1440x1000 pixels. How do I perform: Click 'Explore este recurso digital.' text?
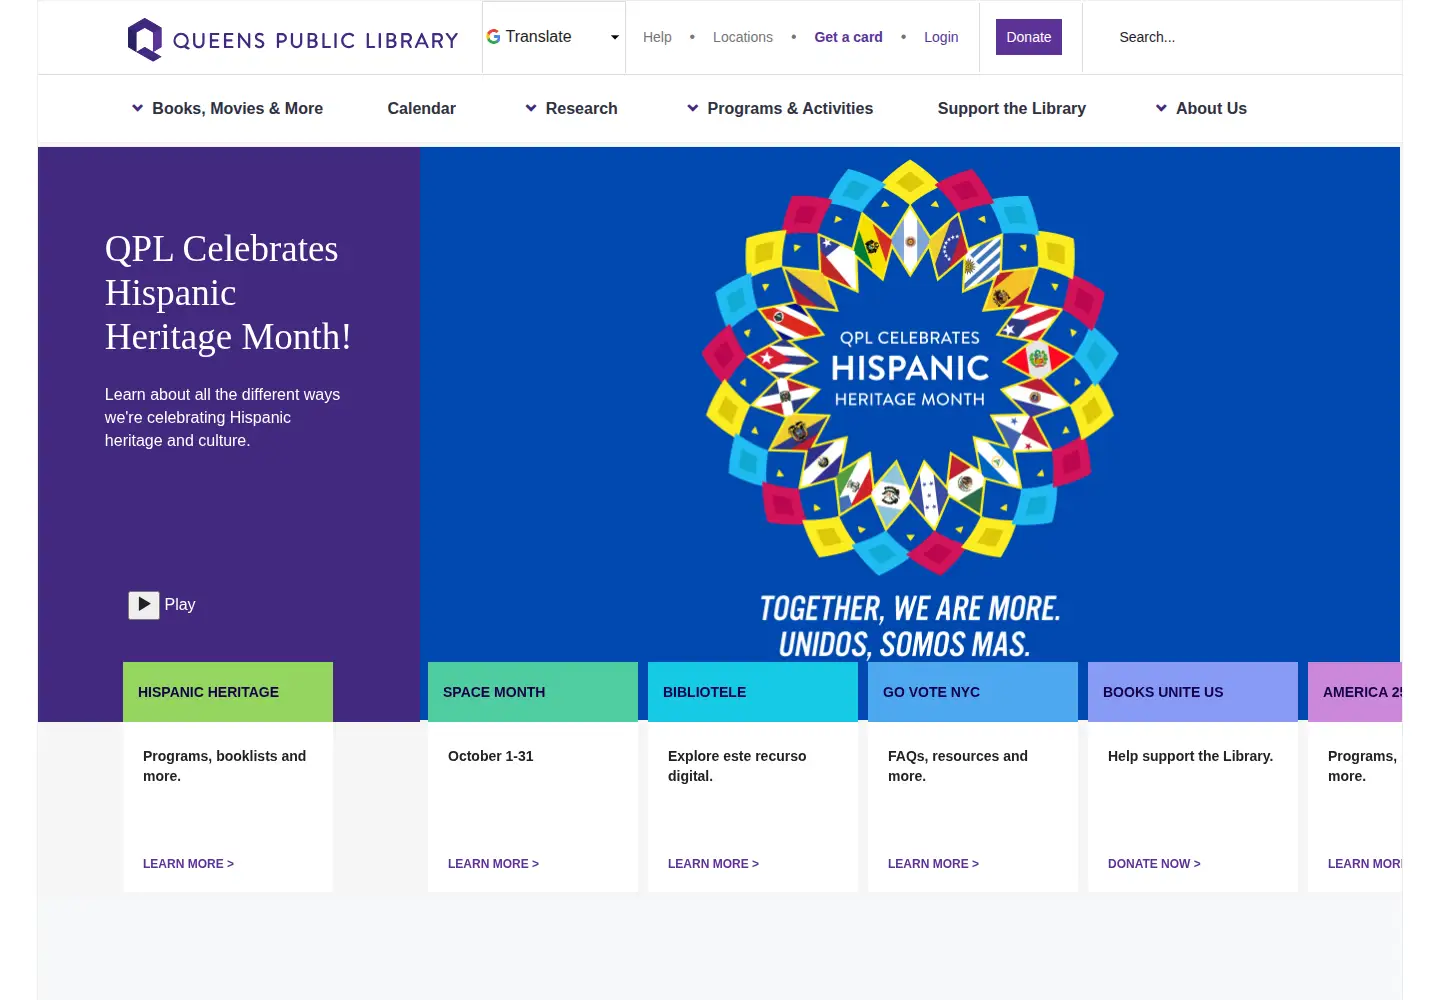(x=737, y=766)
